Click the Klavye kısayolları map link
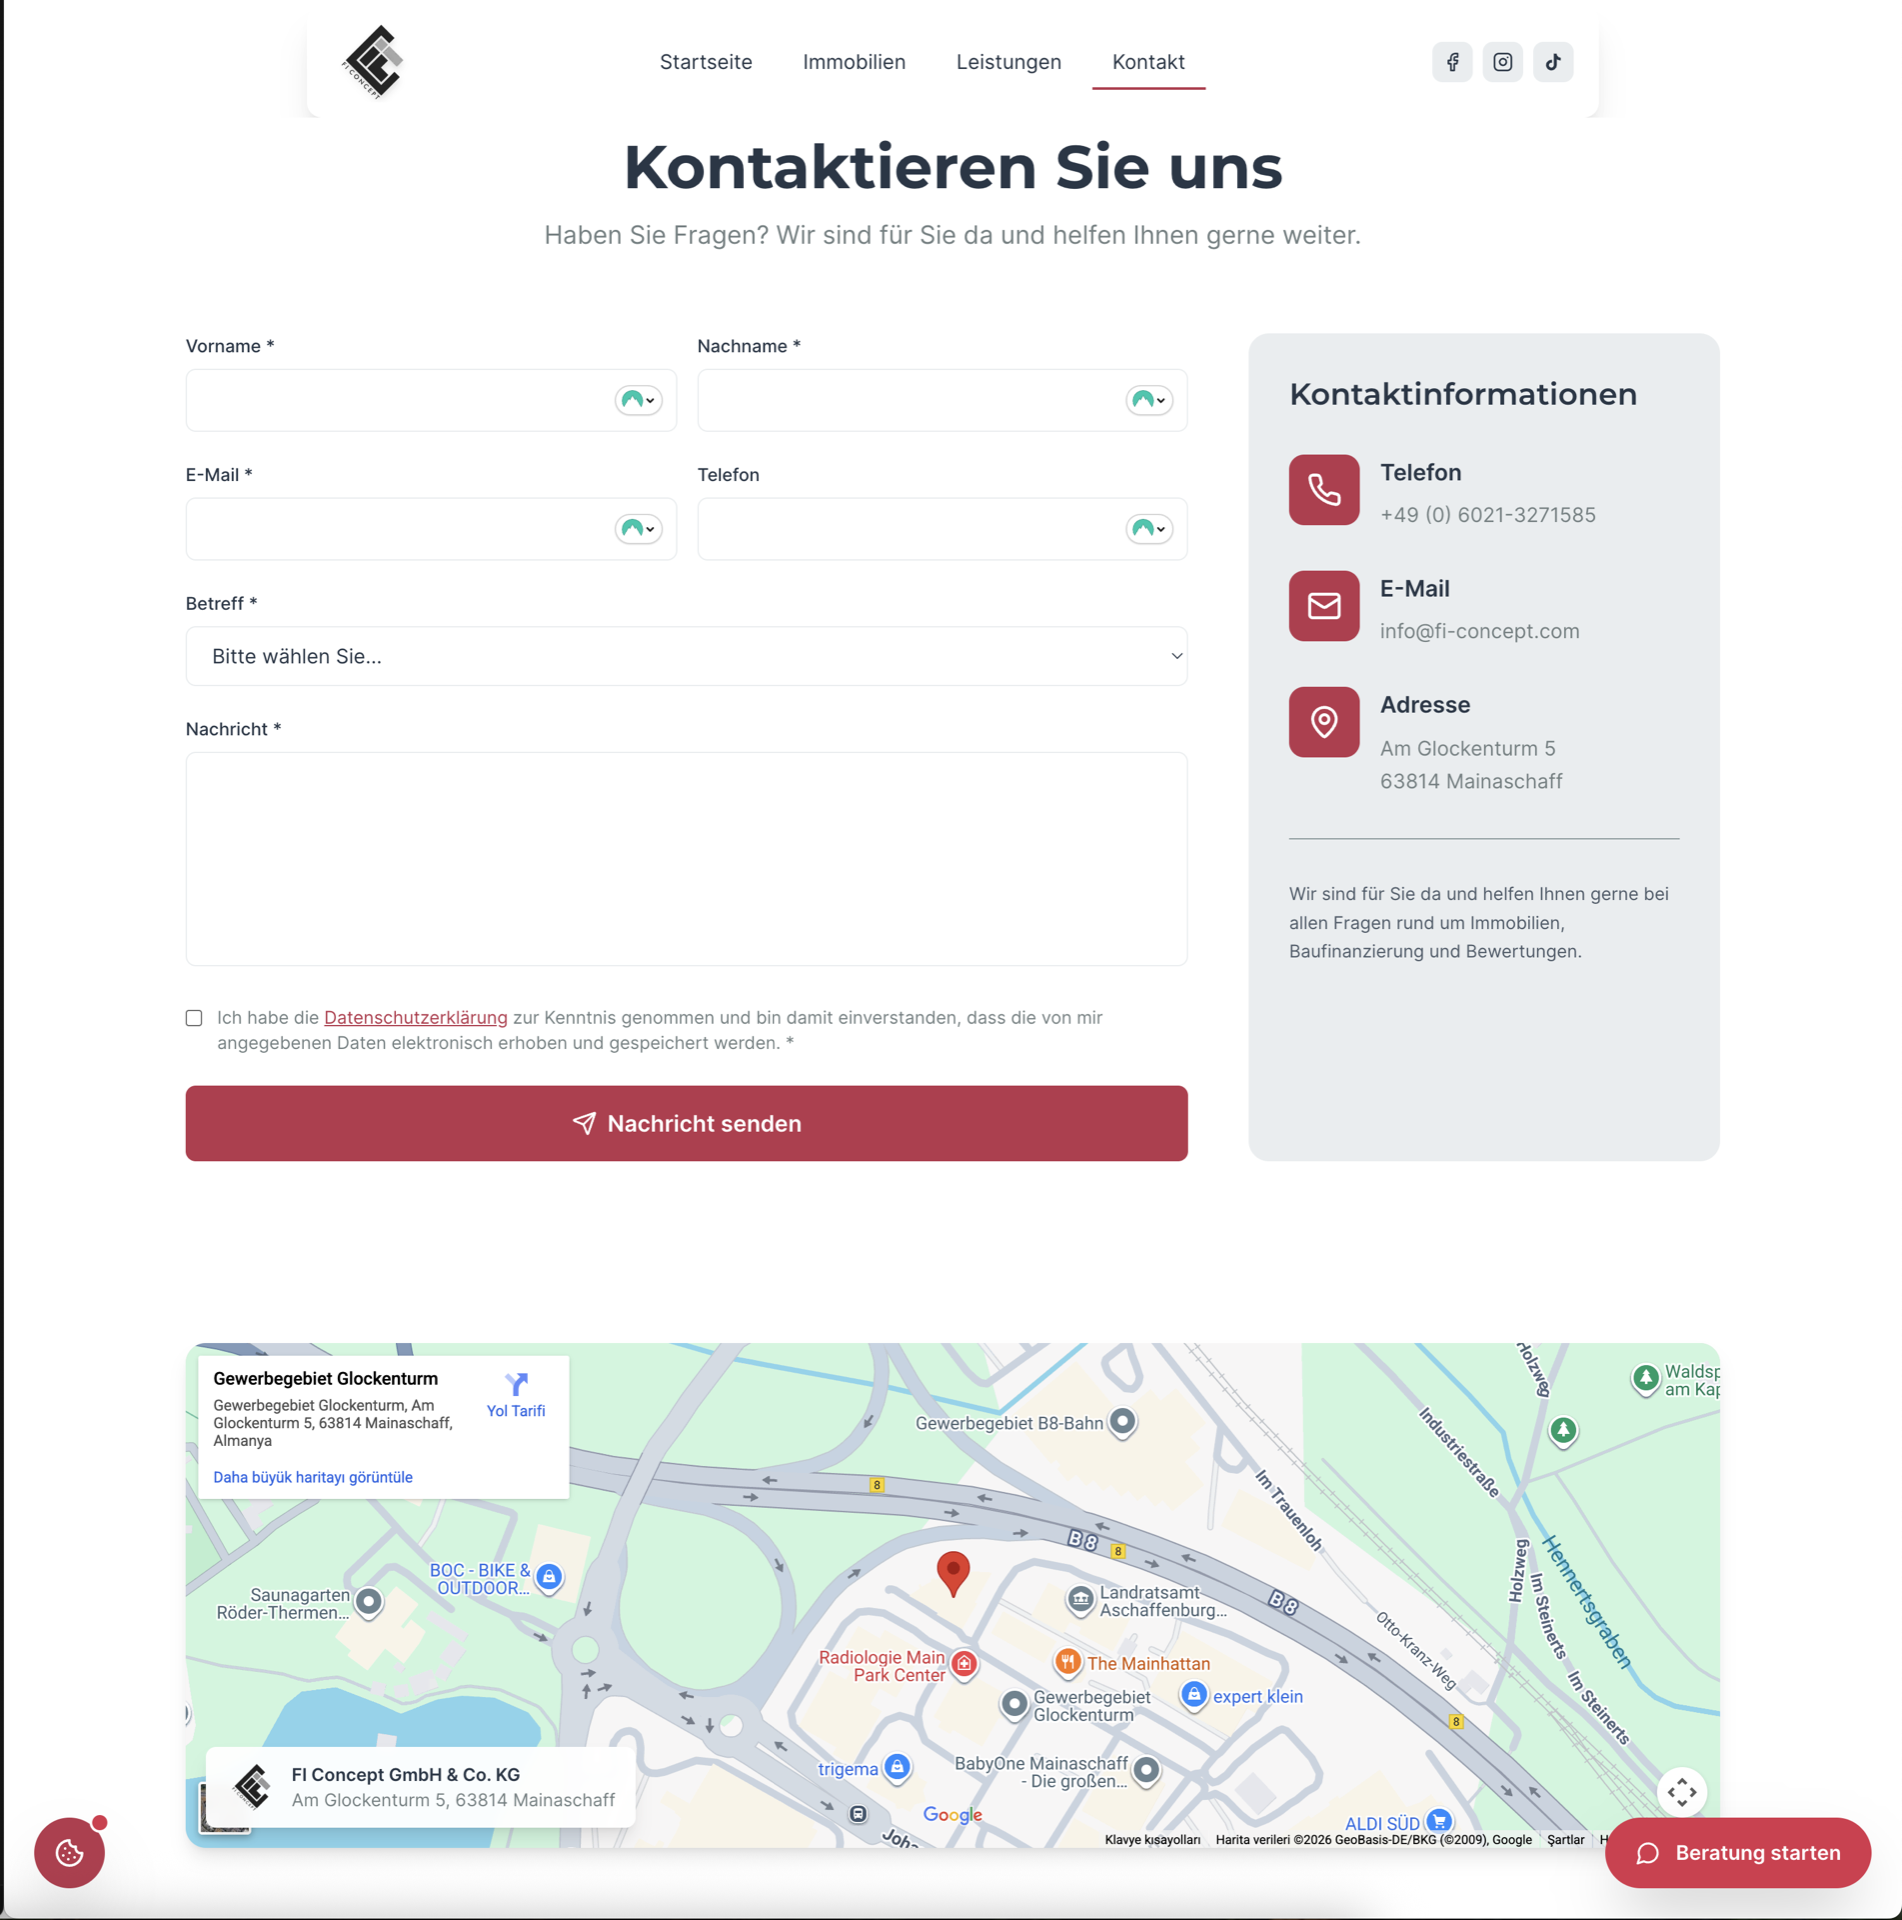 tap(1152, 1840)
